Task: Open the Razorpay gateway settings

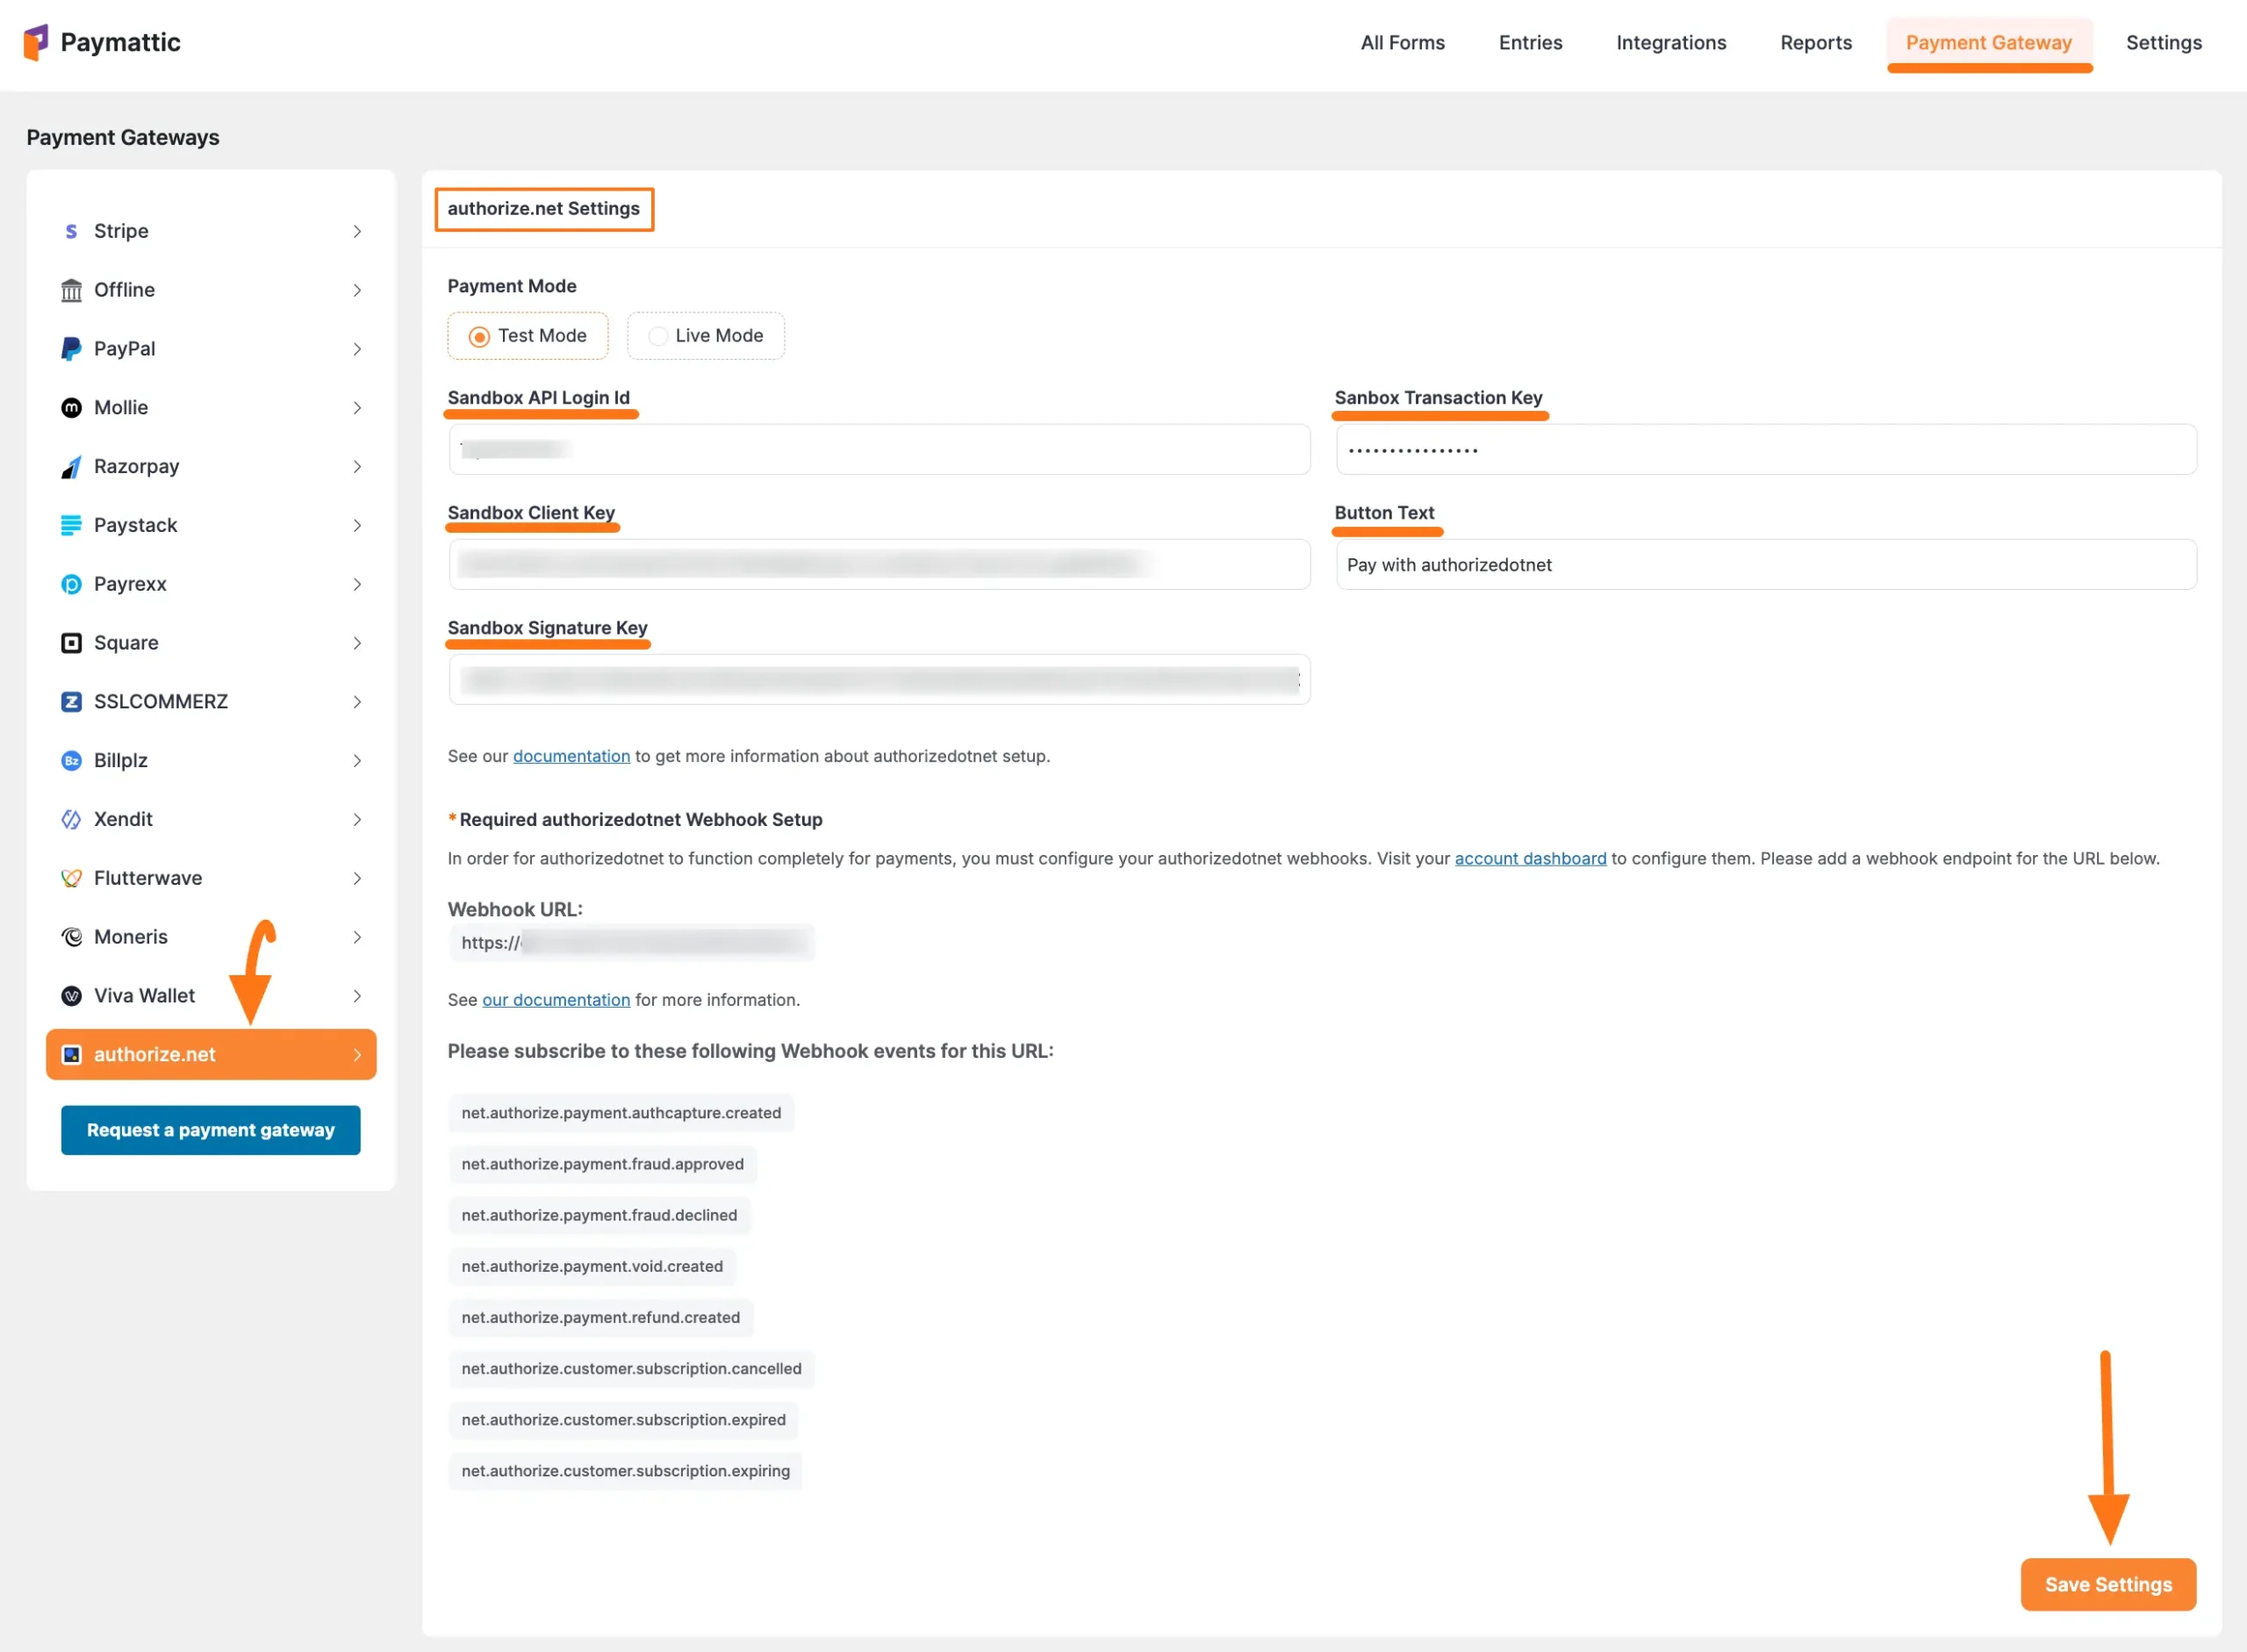Action: pos(135,466)
